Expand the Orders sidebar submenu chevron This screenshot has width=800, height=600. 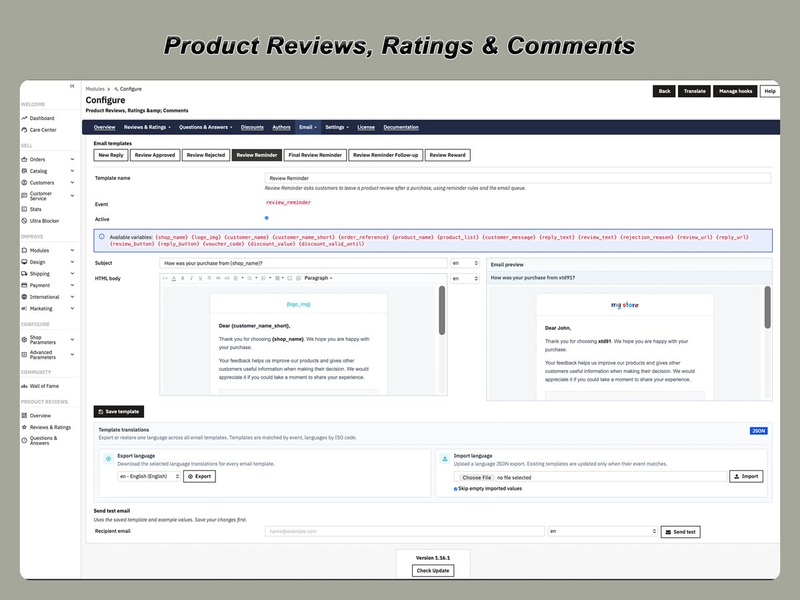[72, 160]
